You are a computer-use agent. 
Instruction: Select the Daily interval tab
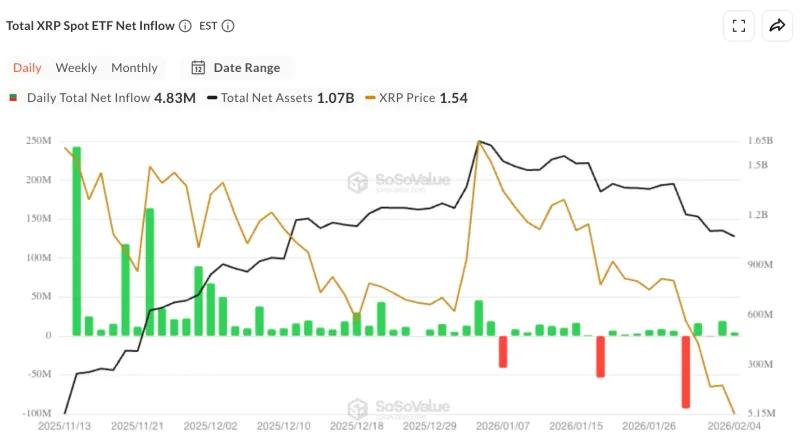[27, 68]
